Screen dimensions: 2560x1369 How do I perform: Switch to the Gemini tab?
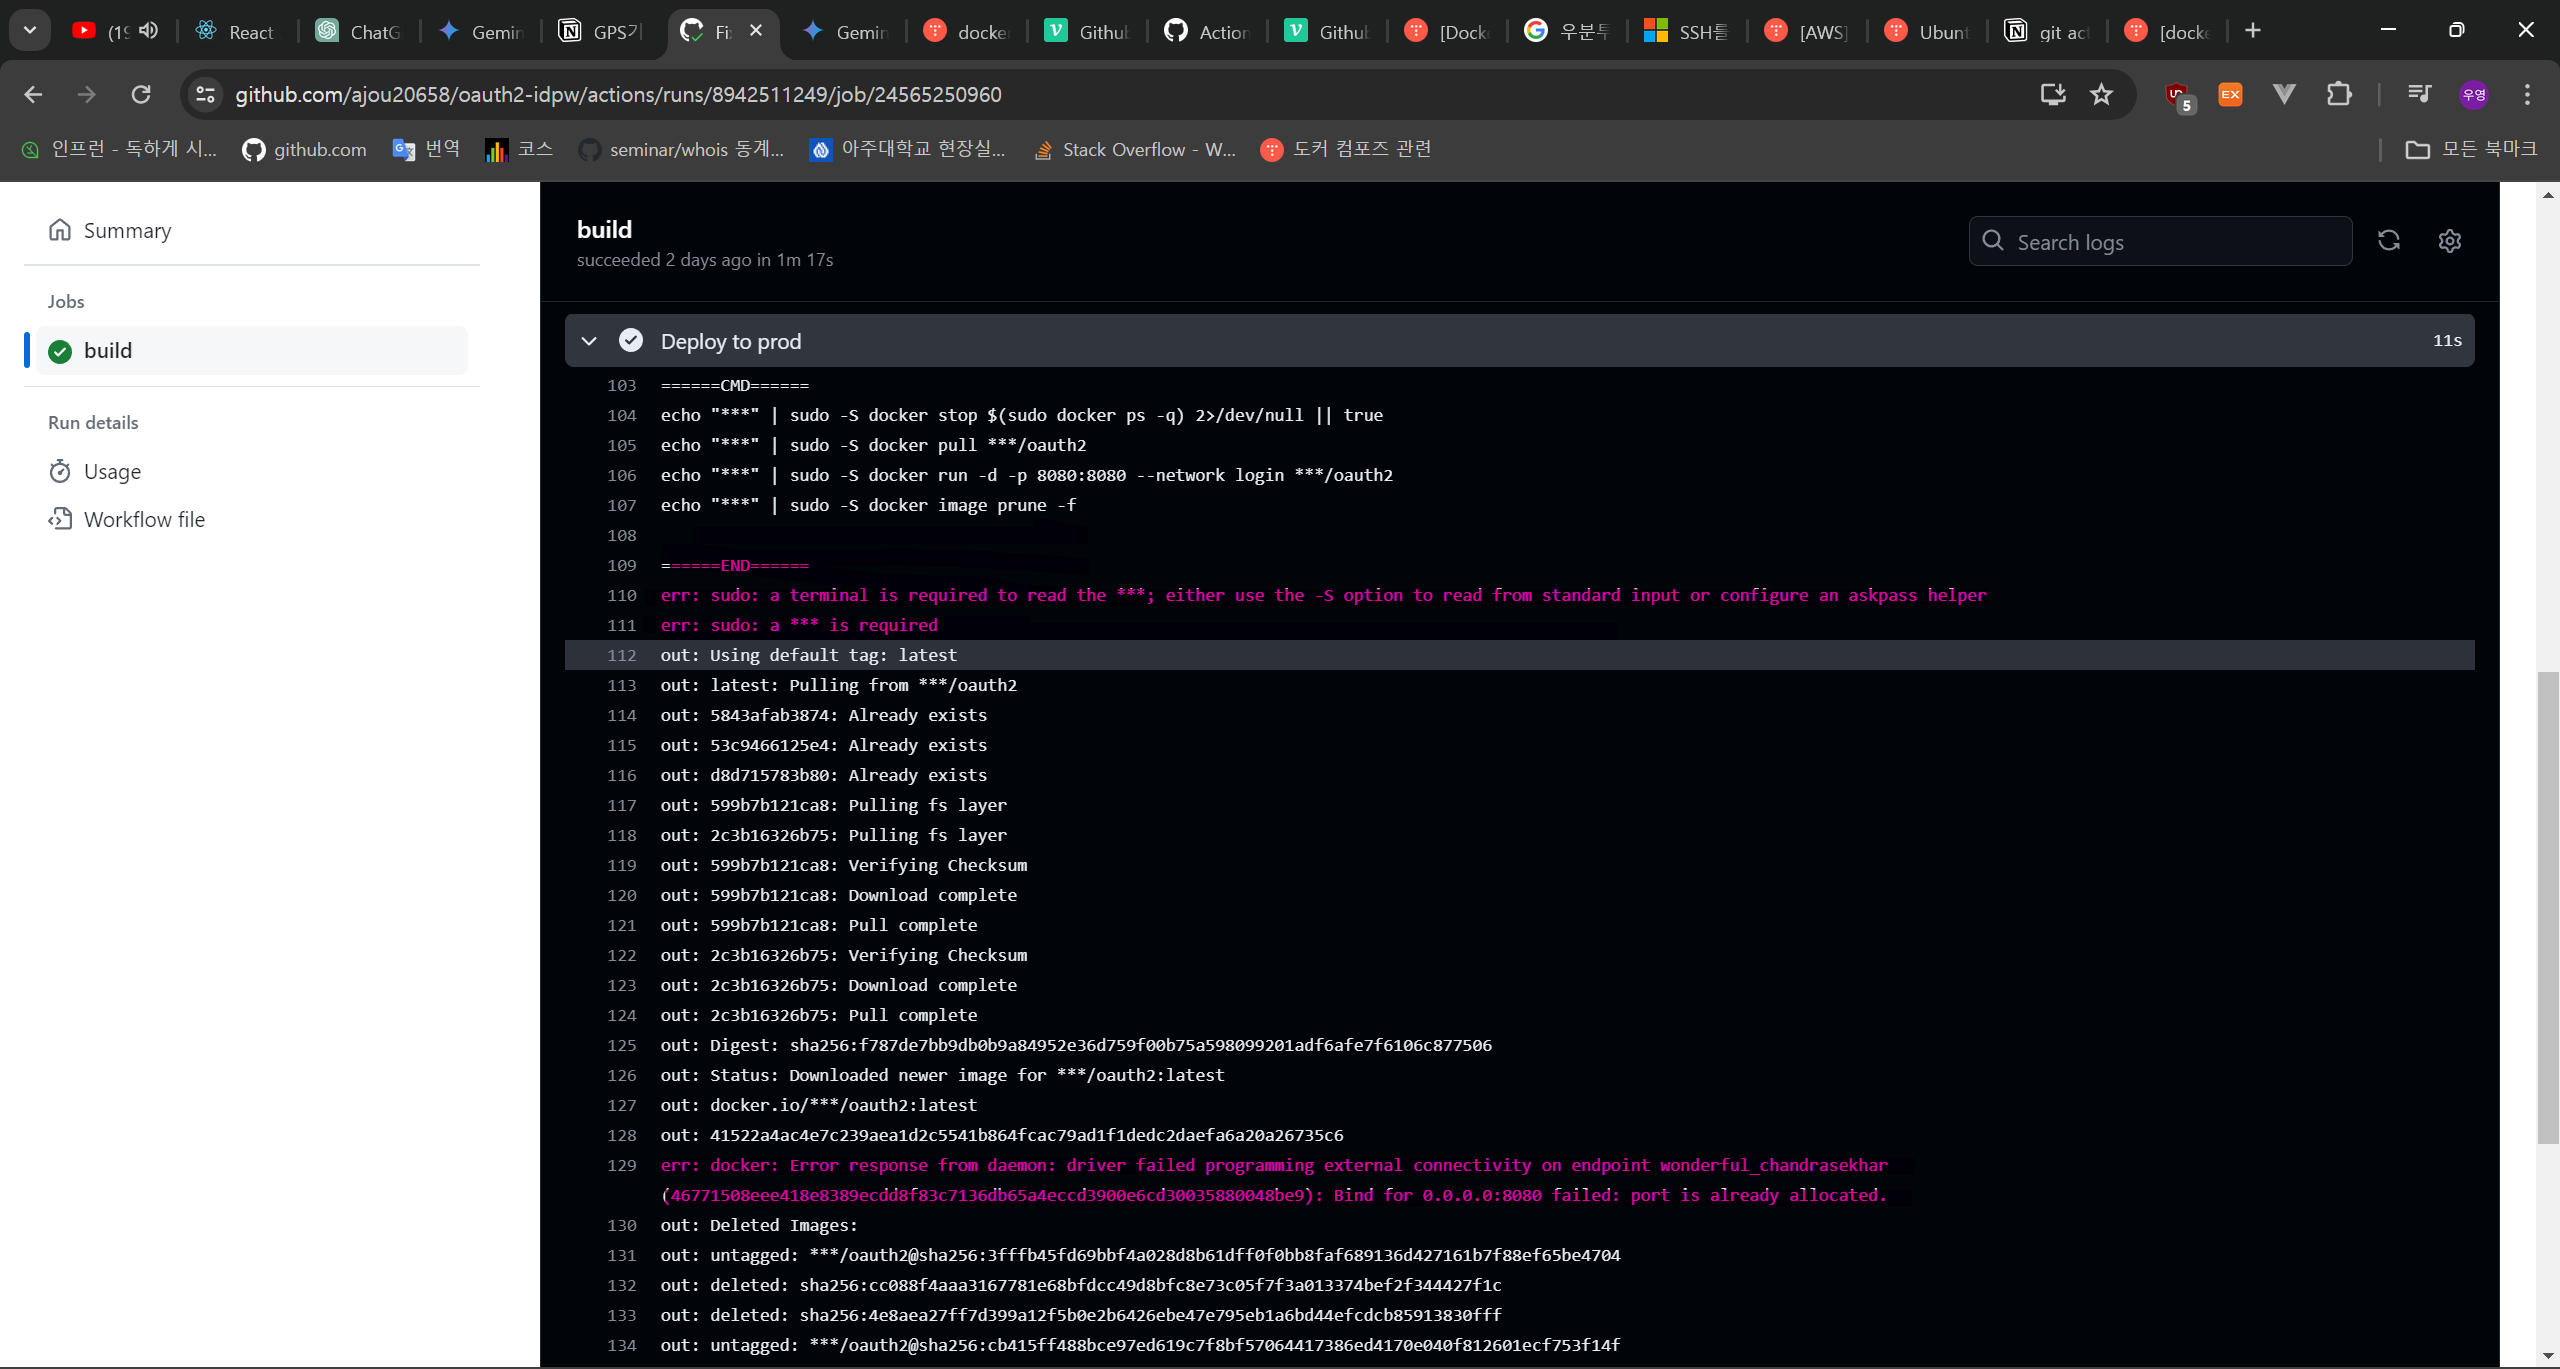point(480,31)
